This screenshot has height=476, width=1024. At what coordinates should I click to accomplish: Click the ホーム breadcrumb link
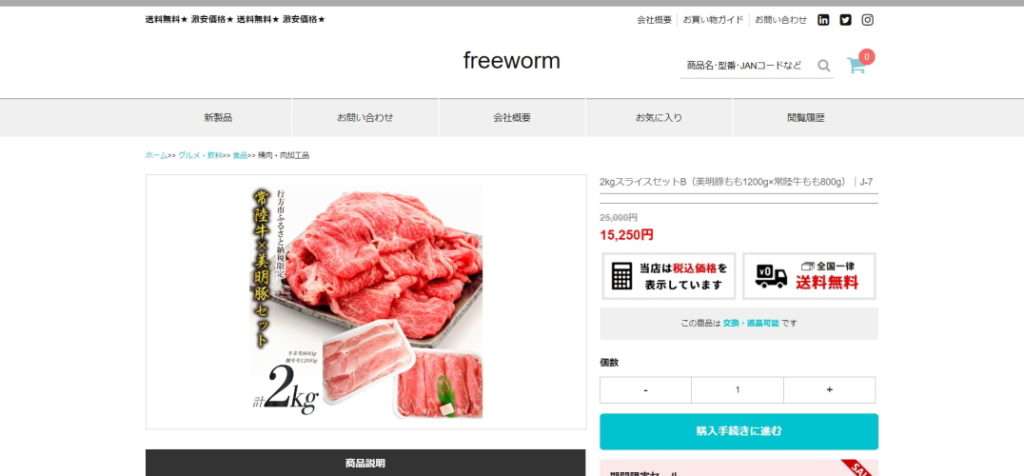pos(156,155)
